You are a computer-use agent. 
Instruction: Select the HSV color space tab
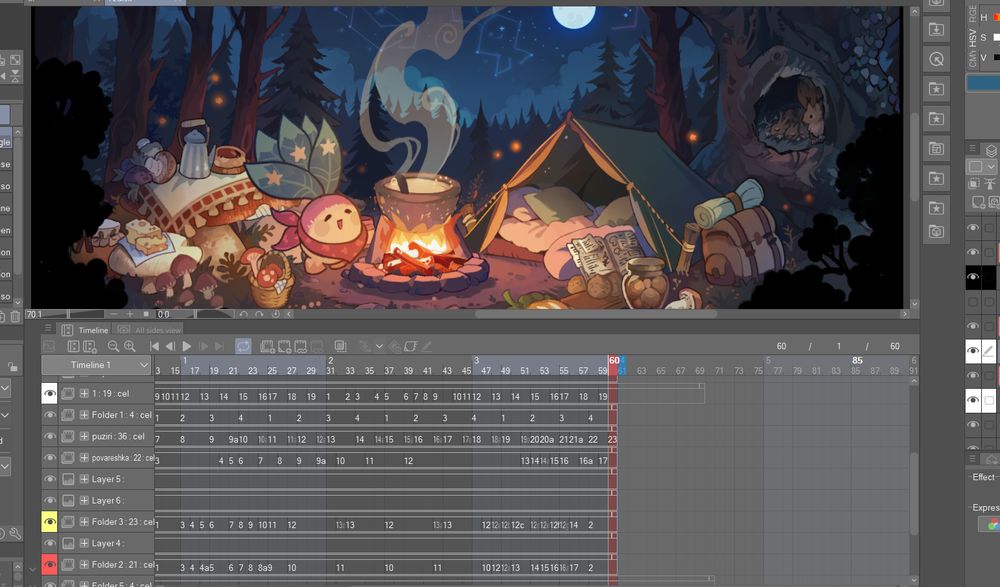(x=973, y=38)
